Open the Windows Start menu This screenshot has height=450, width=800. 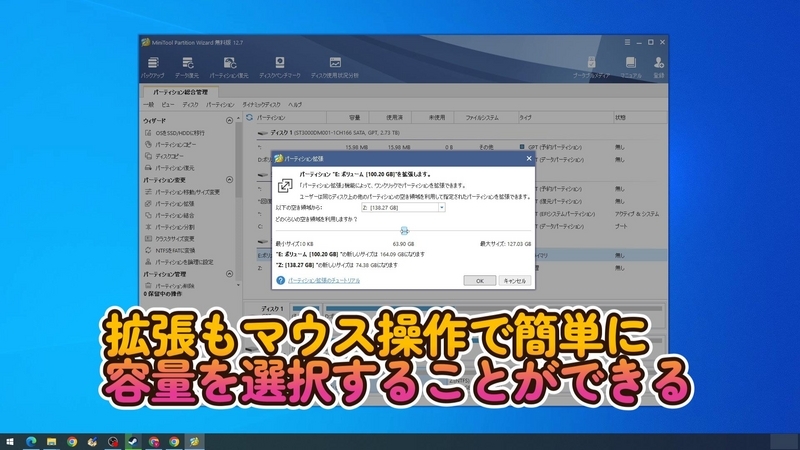tap(9, 442)
